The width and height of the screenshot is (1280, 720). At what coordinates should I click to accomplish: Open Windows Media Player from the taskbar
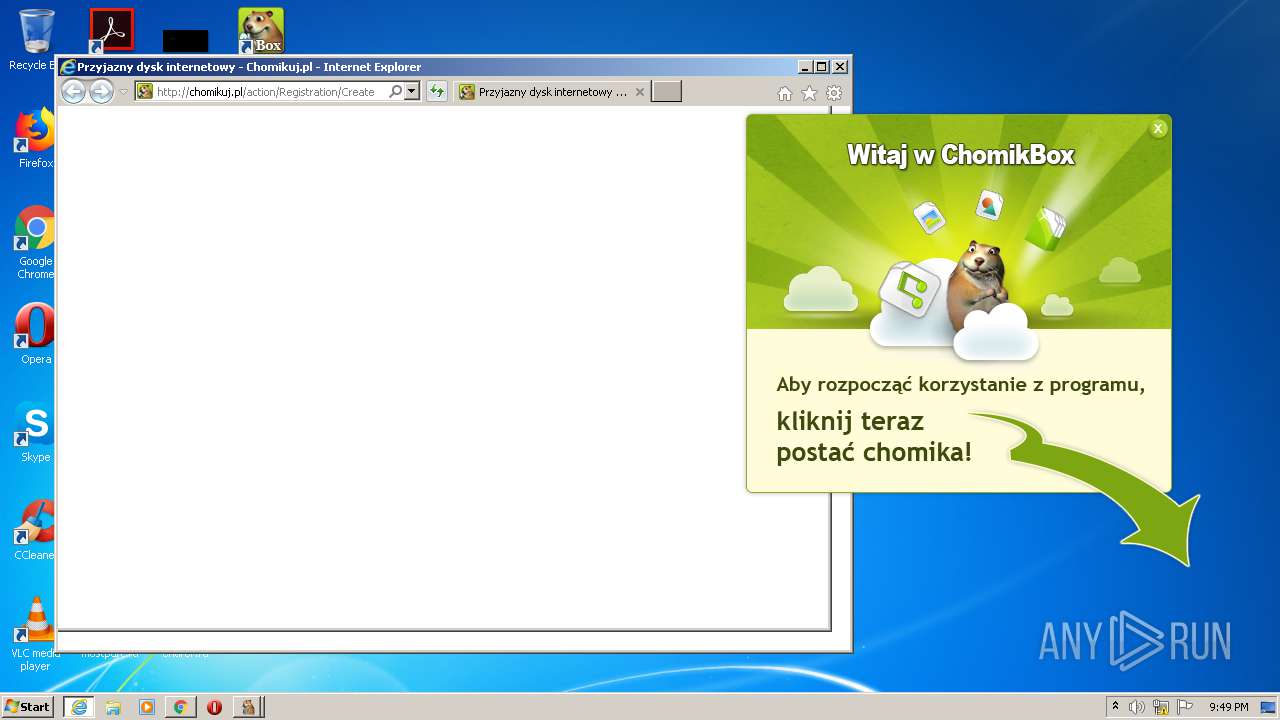tap(147, 707)
